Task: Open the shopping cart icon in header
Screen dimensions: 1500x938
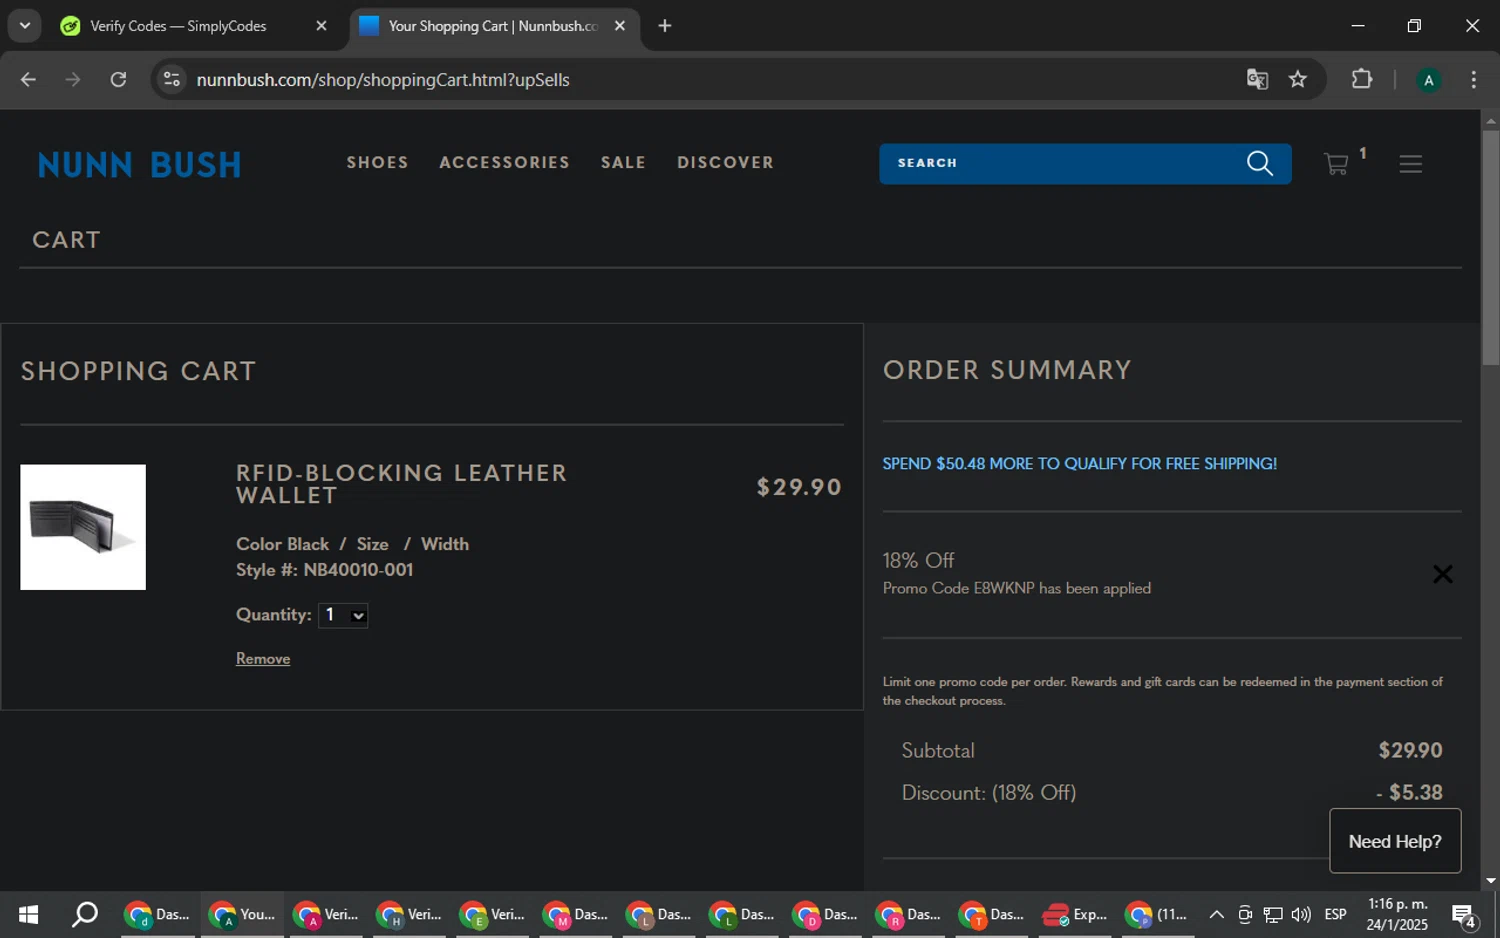Action: (x=1336, y=164)
